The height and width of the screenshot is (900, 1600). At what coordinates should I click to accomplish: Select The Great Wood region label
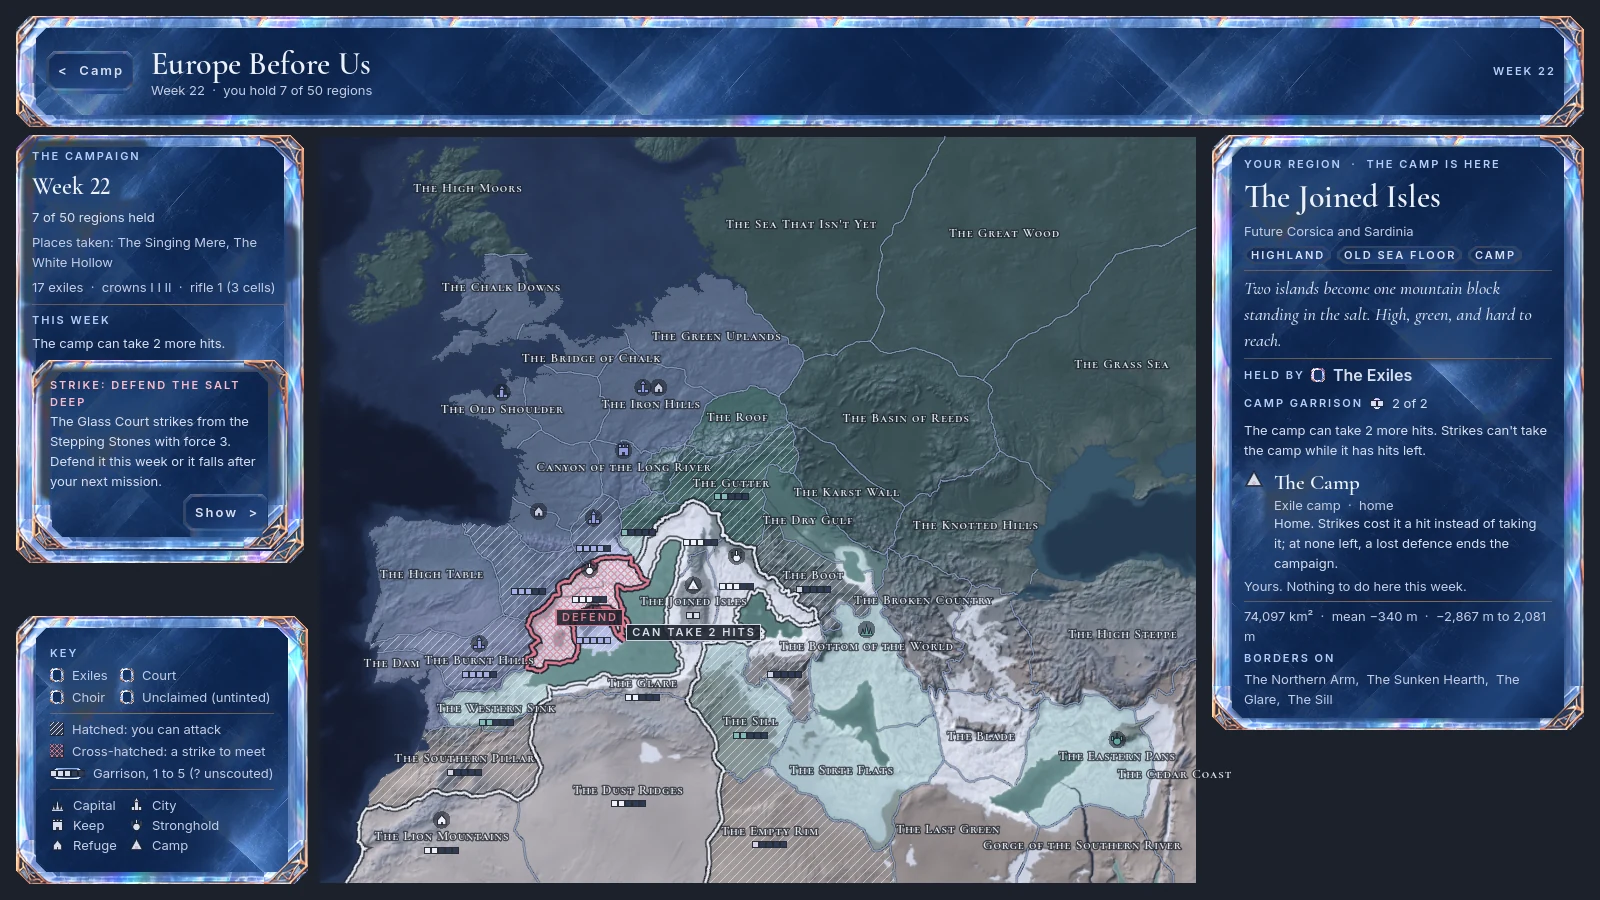pyautogui.click(x=1004, y=233)
